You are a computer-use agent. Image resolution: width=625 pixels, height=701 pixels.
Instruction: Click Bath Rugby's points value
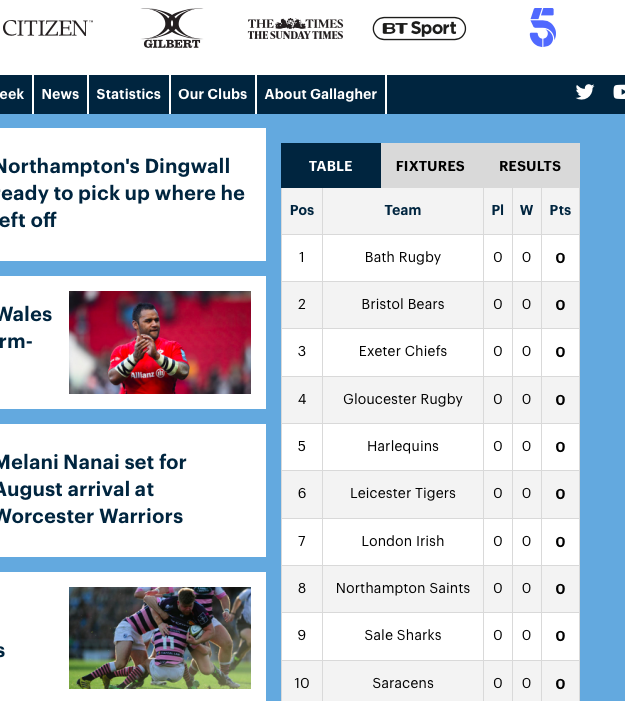pos(560,258)
